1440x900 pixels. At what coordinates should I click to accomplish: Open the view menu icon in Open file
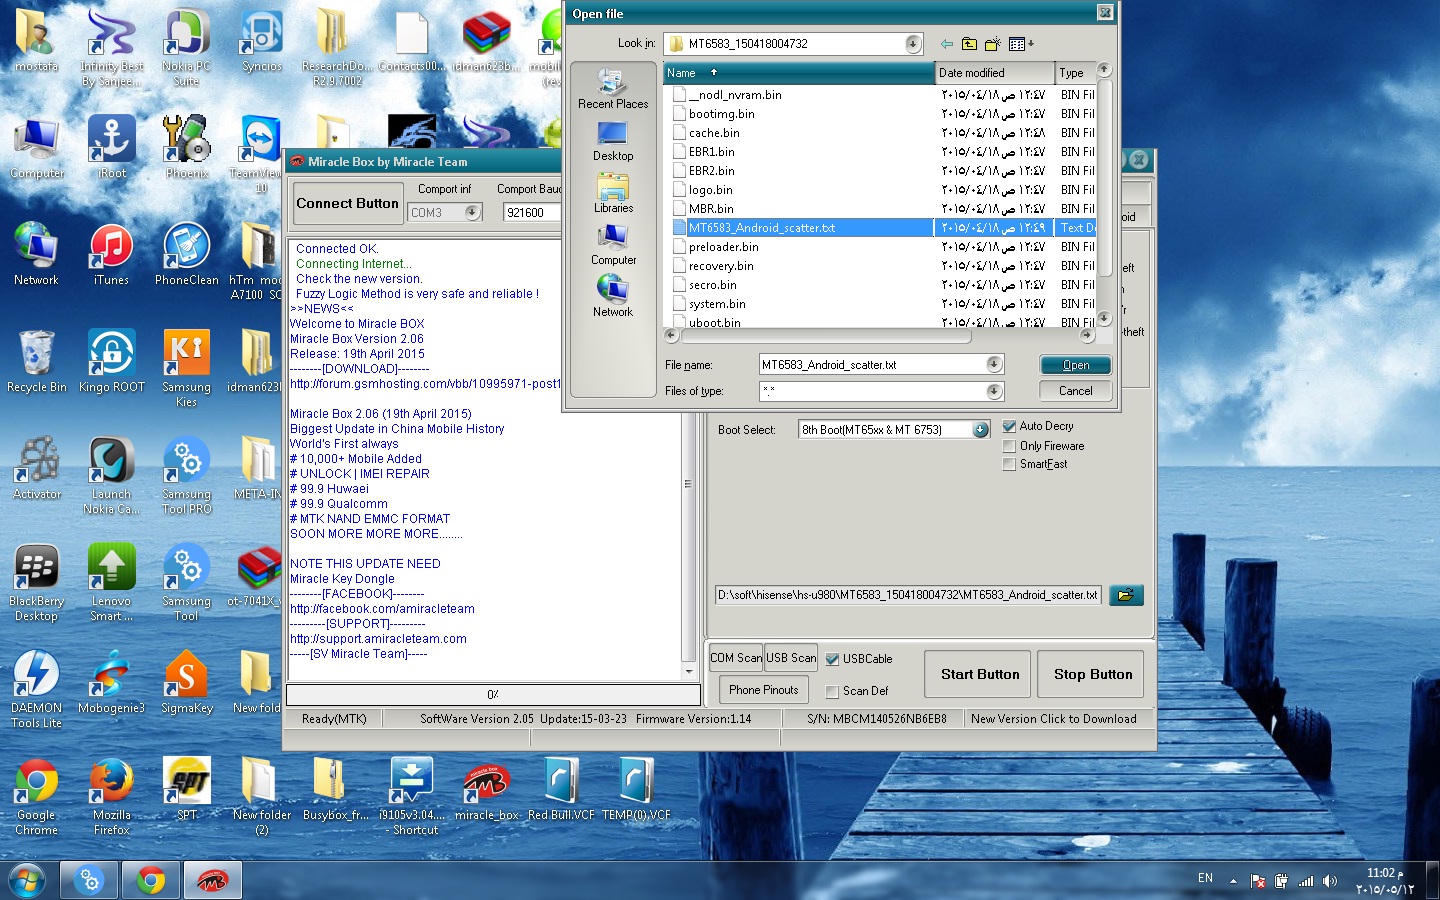point(1020,44)
